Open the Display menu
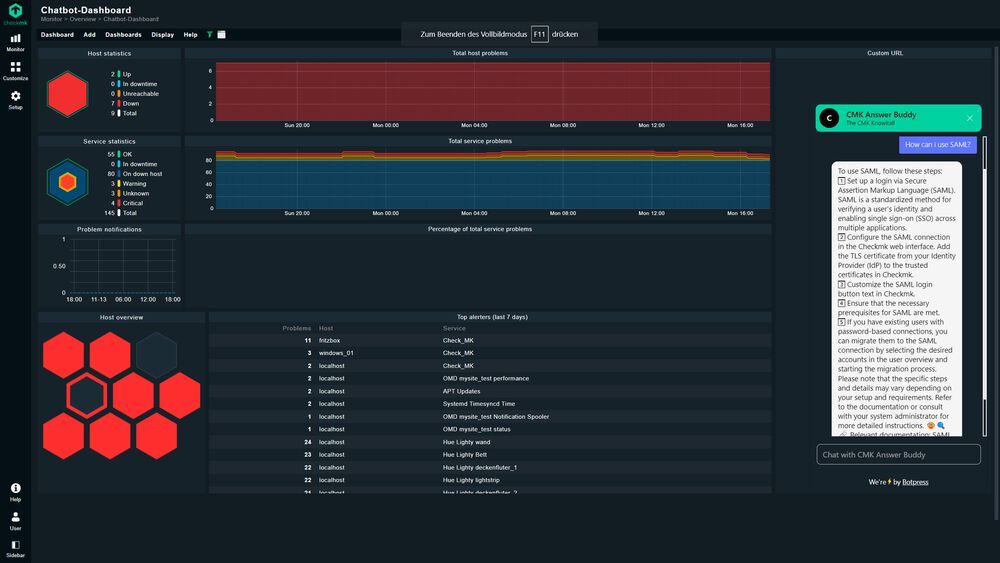 (x=163, y=34)
